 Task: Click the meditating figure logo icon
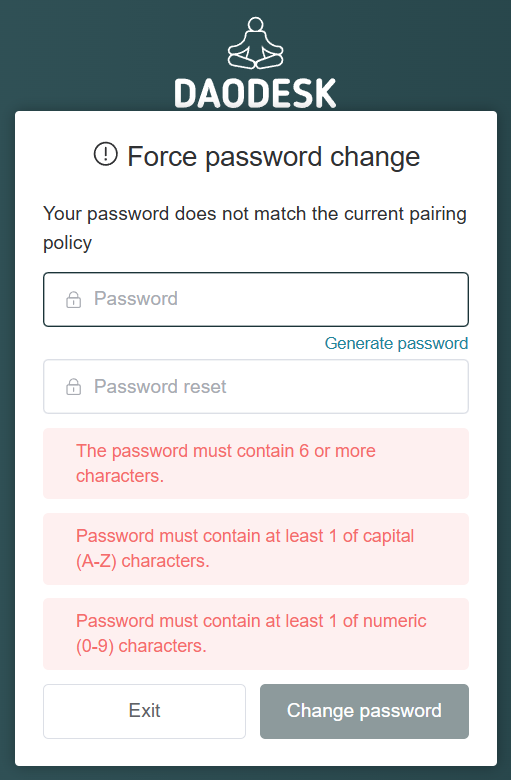pos(255,43)
